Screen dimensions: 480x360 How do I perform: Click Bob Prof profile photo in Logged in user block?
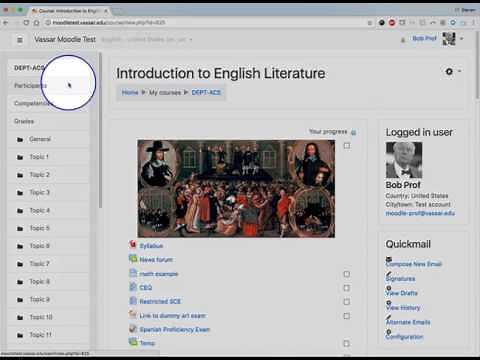coord(404,160)
